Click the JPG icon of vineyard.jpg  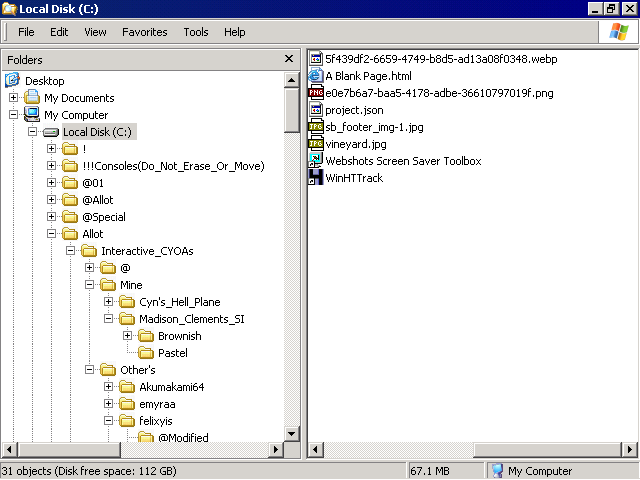(x=316, y=144)
